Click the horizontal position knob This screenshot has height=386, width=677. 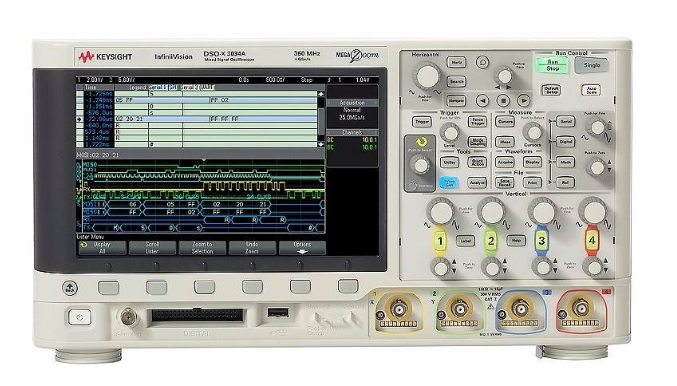point(504,76)
